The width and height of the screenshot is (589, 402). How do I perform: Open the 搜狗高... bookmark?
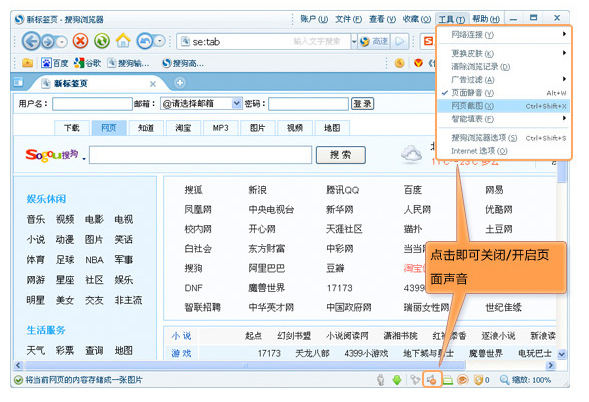[x=183, y=63]
